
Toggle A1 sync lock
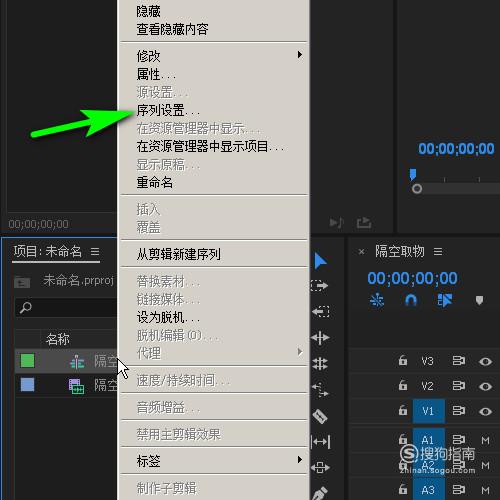coord(458,440)
